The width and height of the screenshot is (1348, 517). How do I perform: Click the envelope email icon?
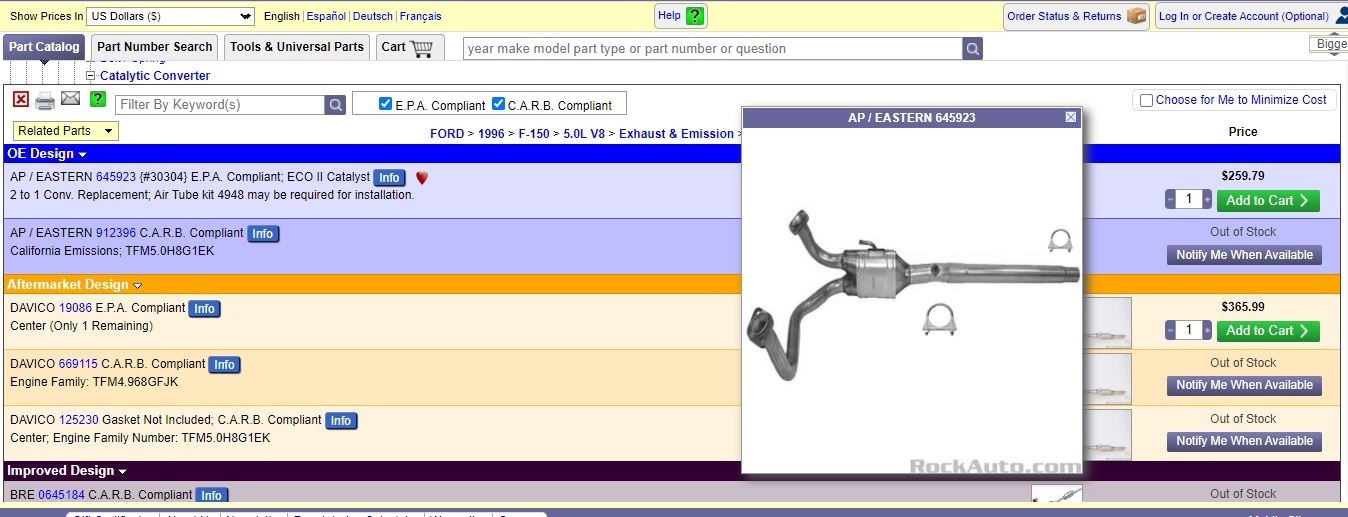(70, 98)
